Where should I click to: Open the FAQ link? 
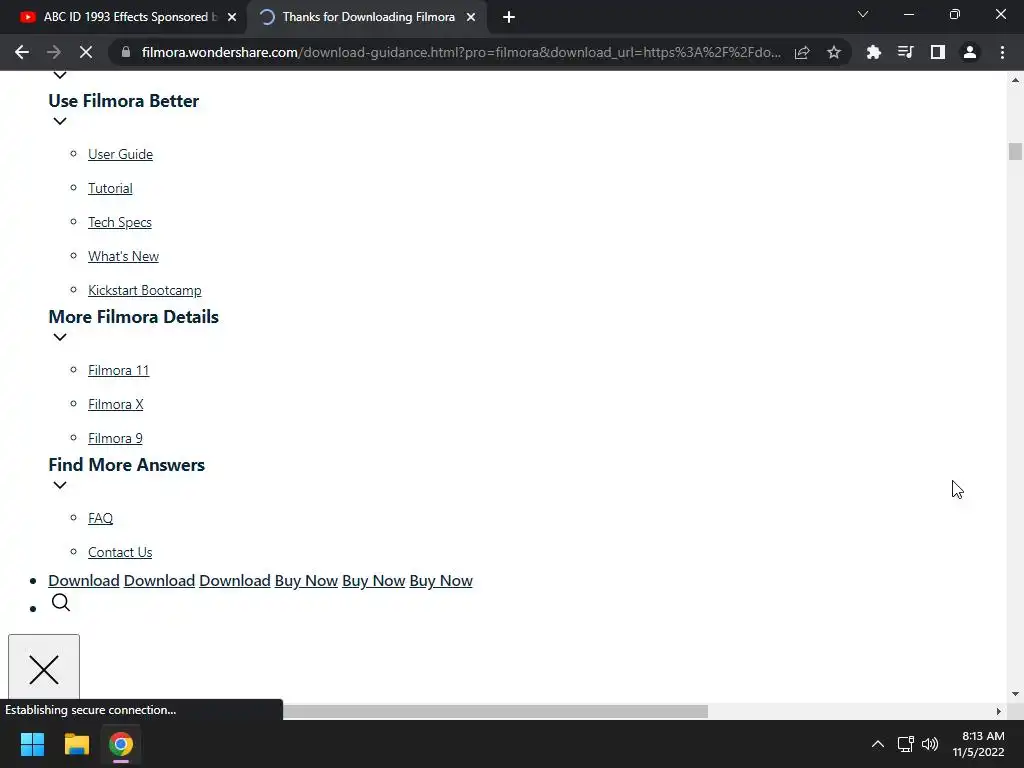click(101, 518)
